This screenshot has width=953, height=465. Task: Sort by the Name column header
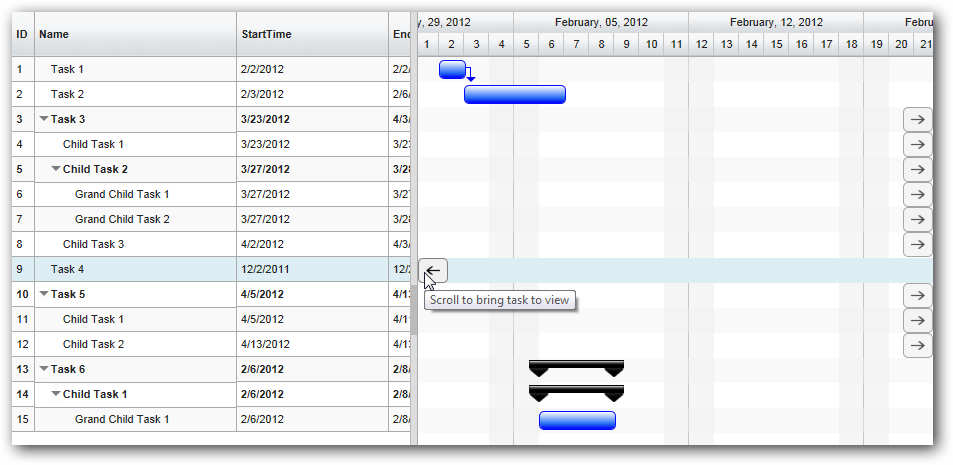click(x=135, y=34)
